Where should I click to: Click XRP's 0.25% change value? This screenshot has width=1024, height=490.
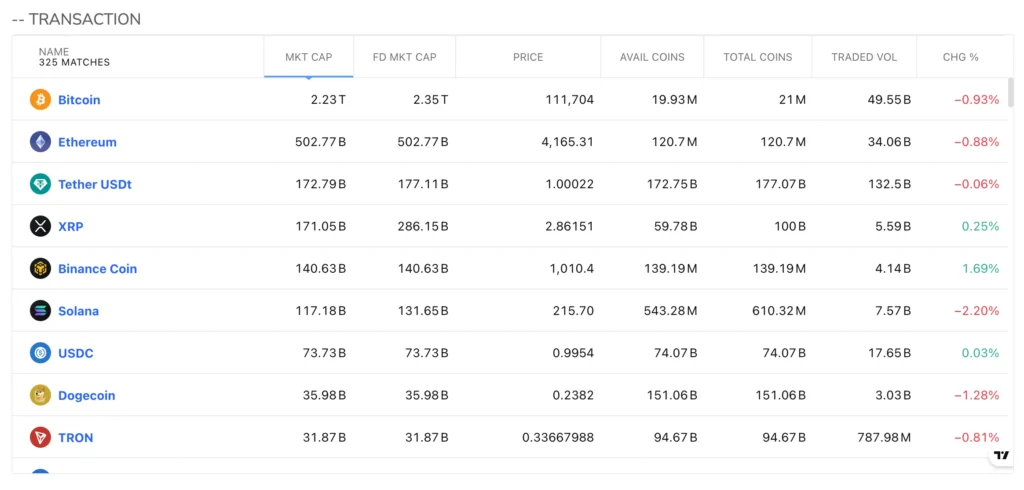[980, 227]
